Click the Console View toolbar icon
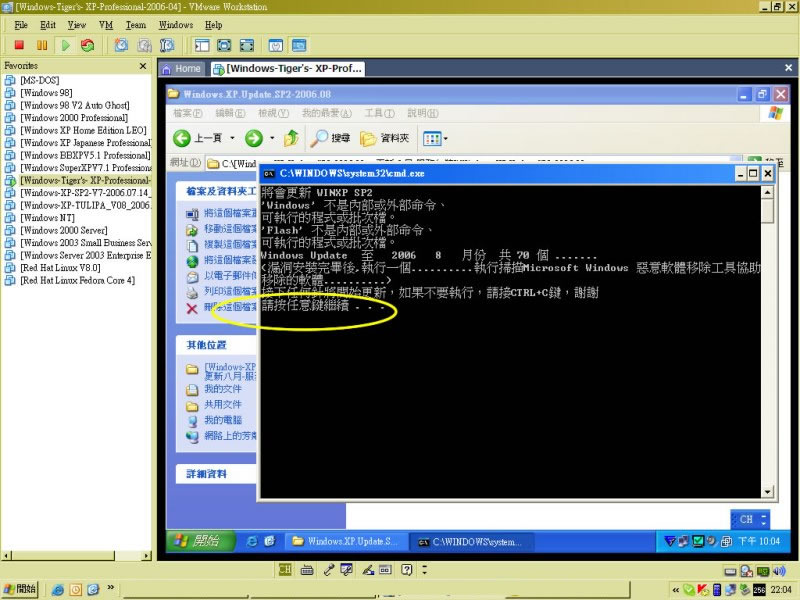 coord(299,45)
